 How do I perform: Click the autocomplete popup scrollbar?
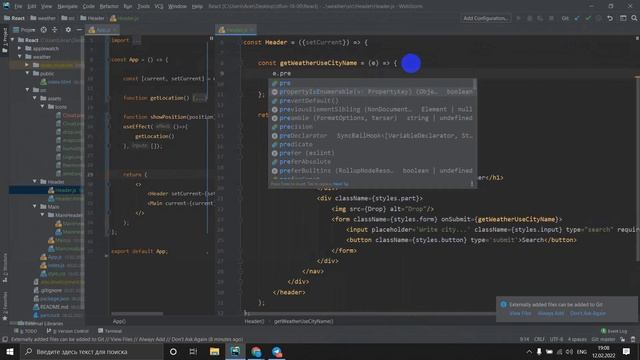(x=474, y=84)
